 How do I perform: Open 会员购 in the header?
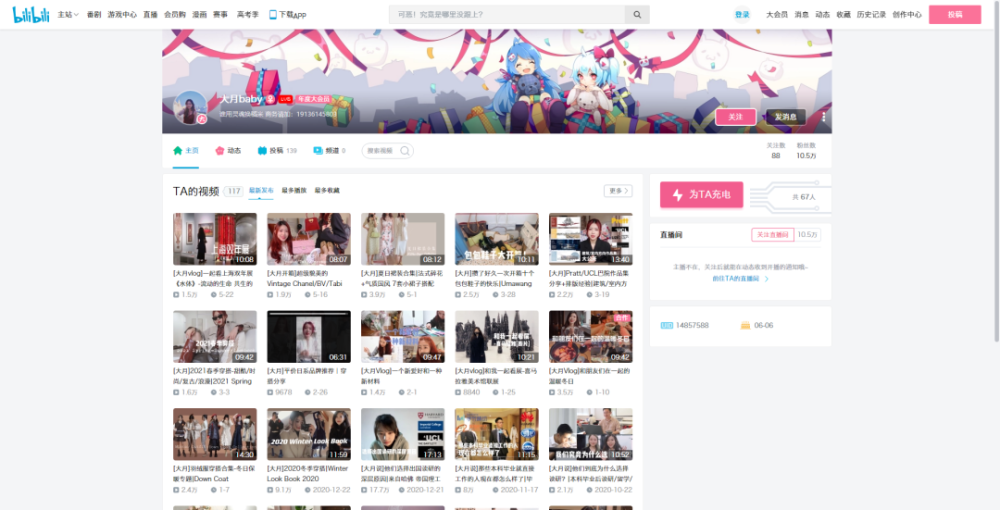tap(175, 15)
